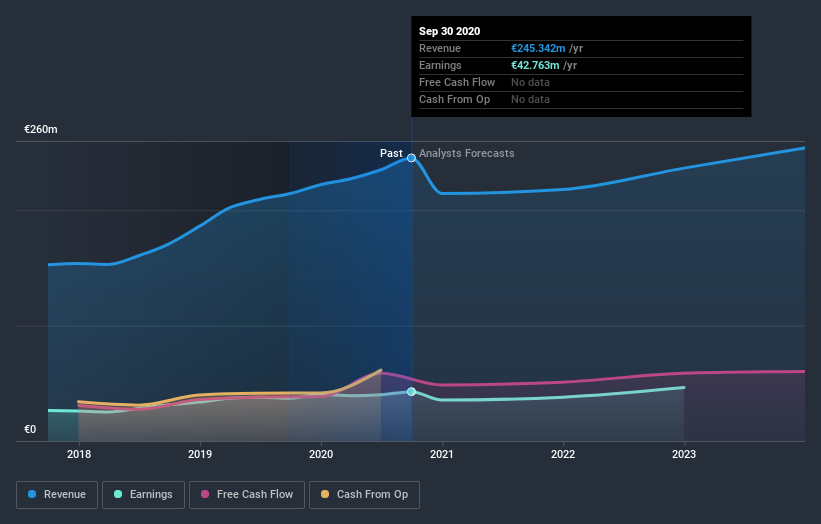Screen dimensions: 821x524
Task: Click the 2021 x-axis label
Action: click(x=442, y=454)
